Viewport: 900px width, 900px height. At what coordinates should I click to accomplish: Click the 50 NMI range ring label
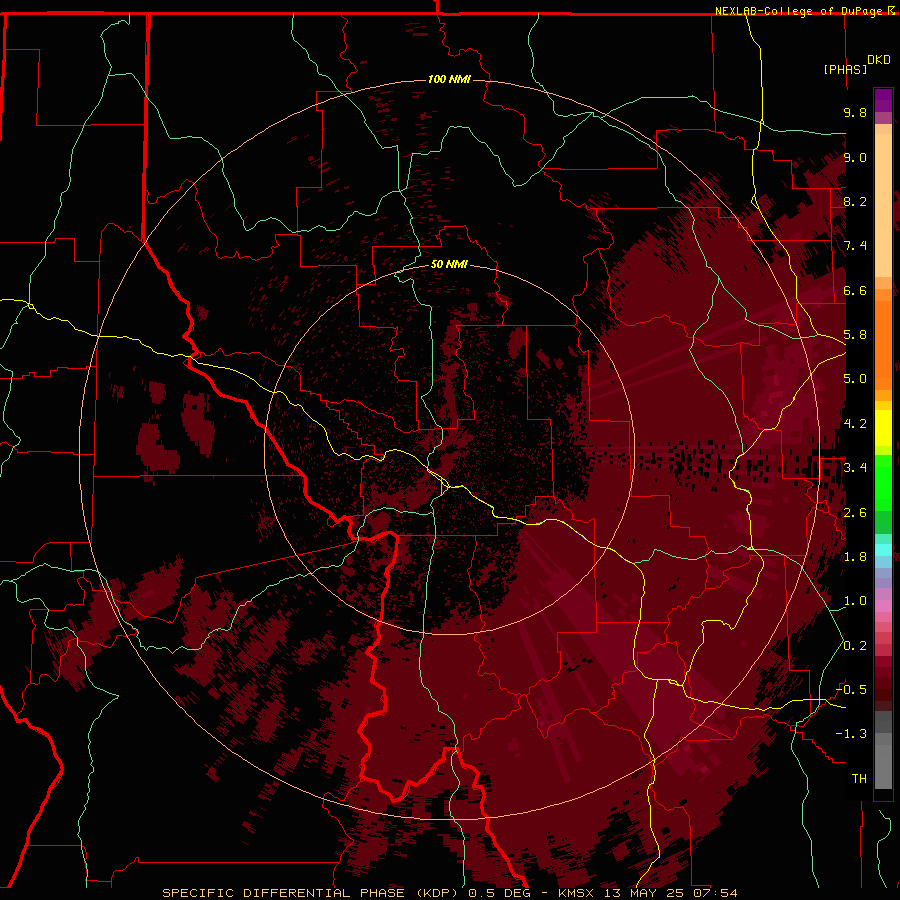449,264
